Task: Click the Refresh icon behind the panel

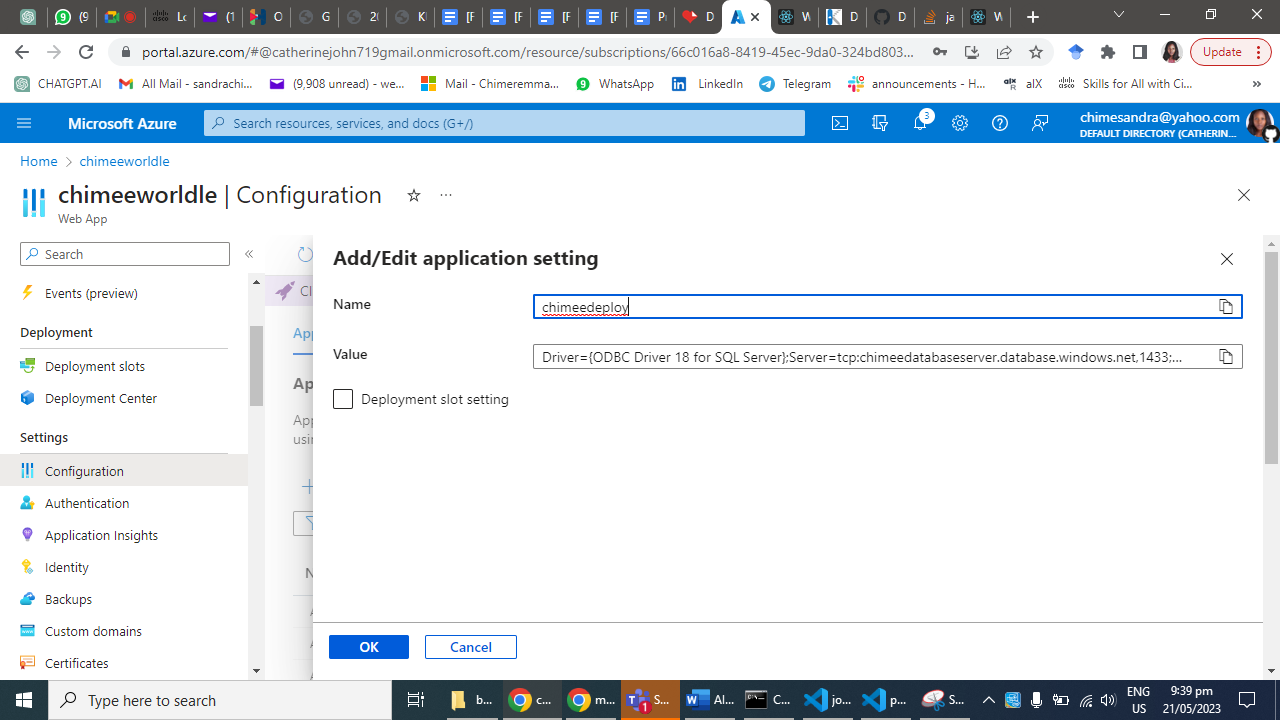Action: 305,255
